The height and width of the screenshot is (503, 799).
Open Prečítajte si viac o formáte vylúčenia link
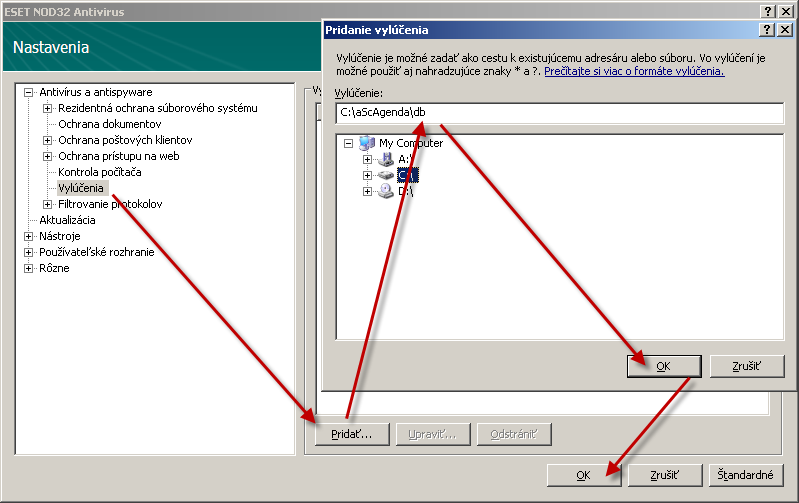pos(634,71)
